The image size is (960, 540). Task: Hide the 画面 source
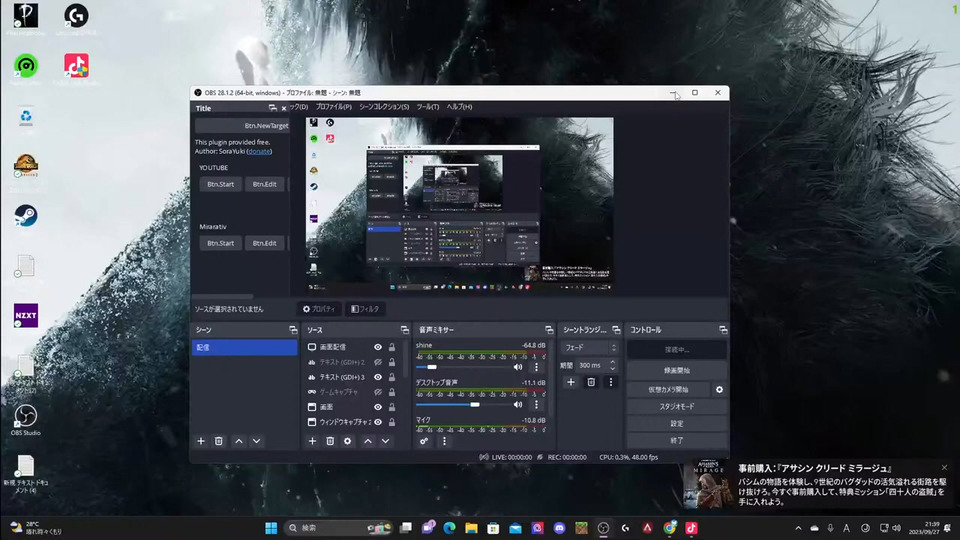(x=378, y=407)
